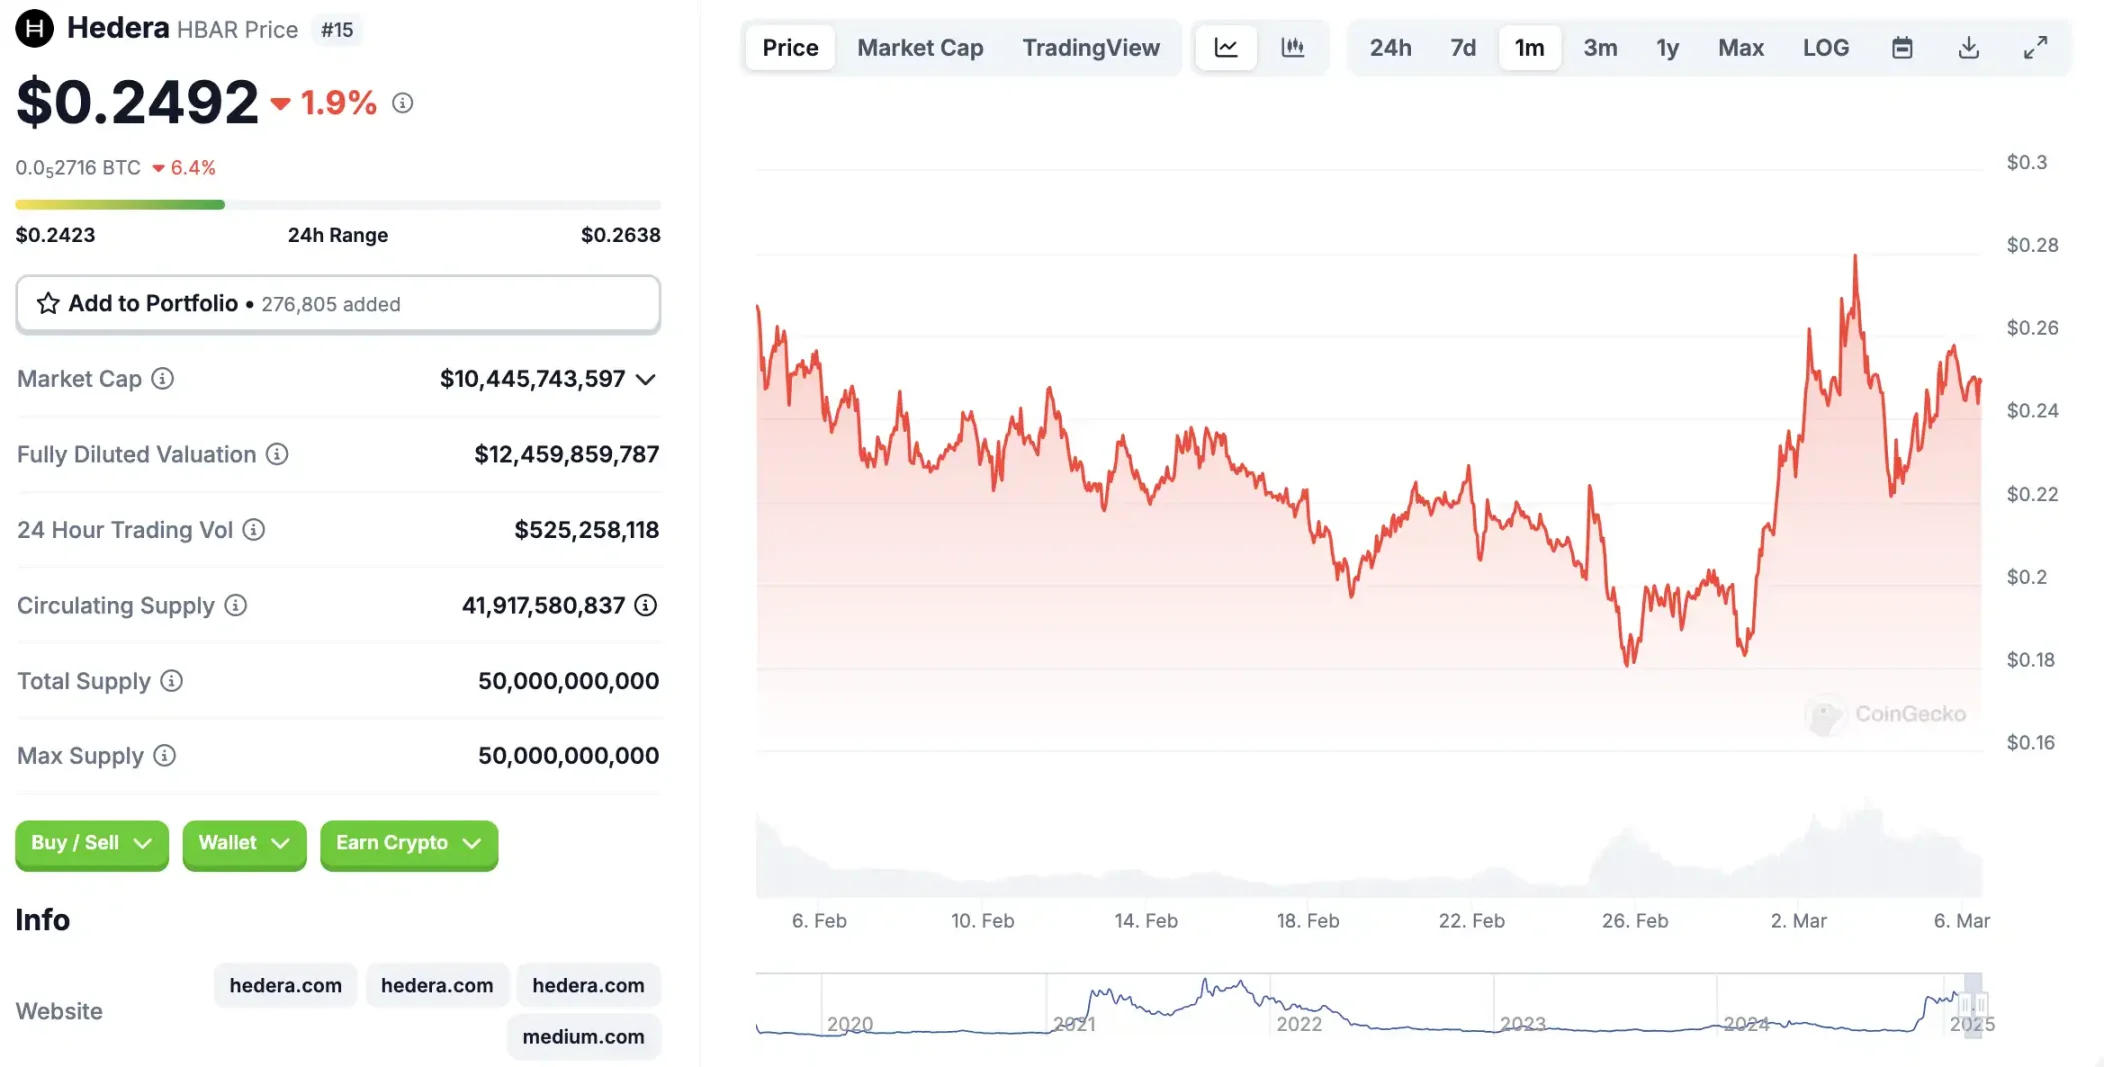The image size is (2104, 1067).
Task: Click the Hedera logo icon
Action: (x=34, y=28)
